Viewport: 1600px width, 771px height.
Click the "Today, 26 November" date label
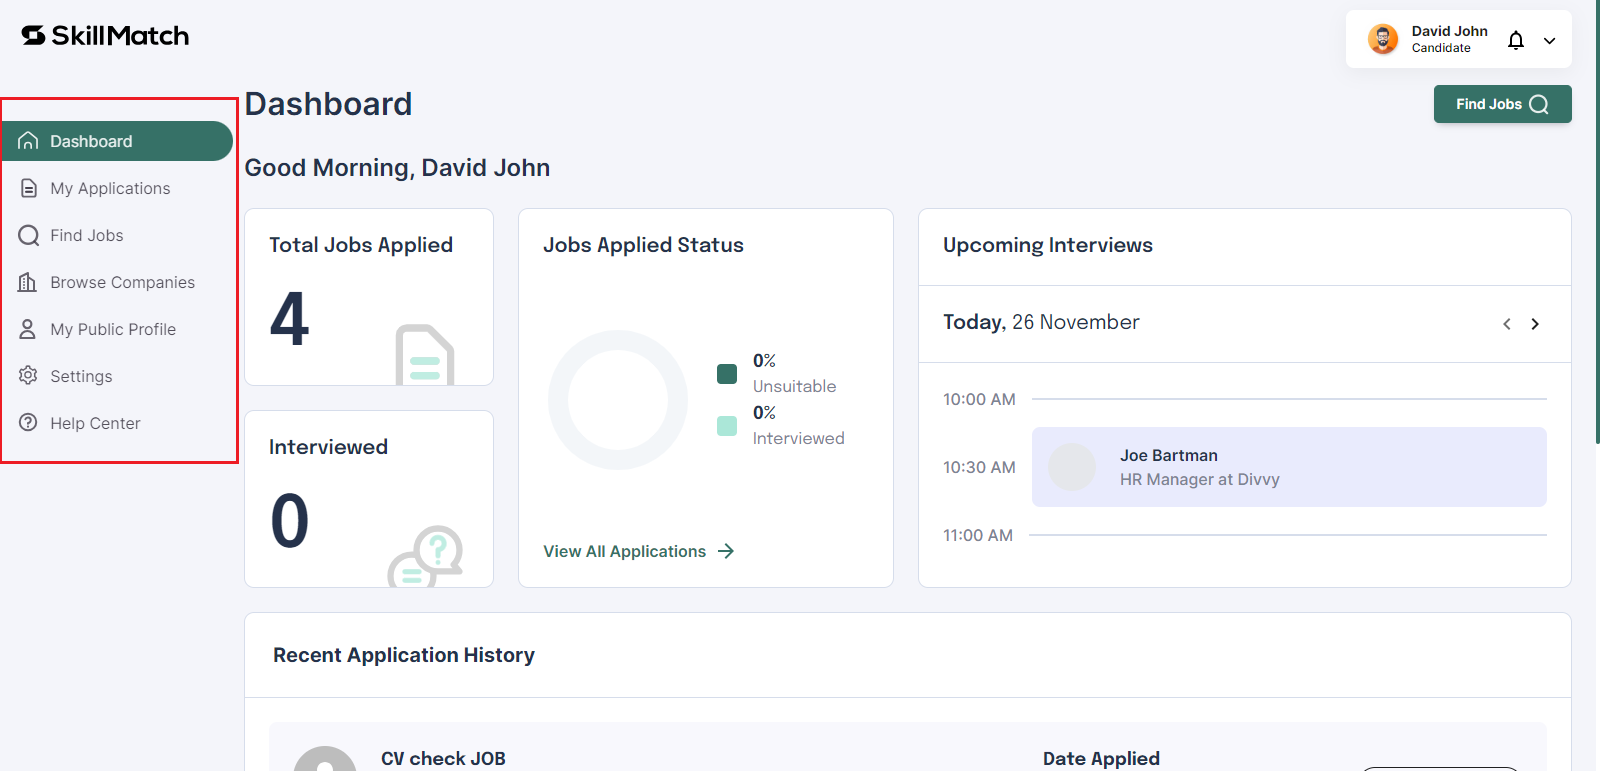1041,322
